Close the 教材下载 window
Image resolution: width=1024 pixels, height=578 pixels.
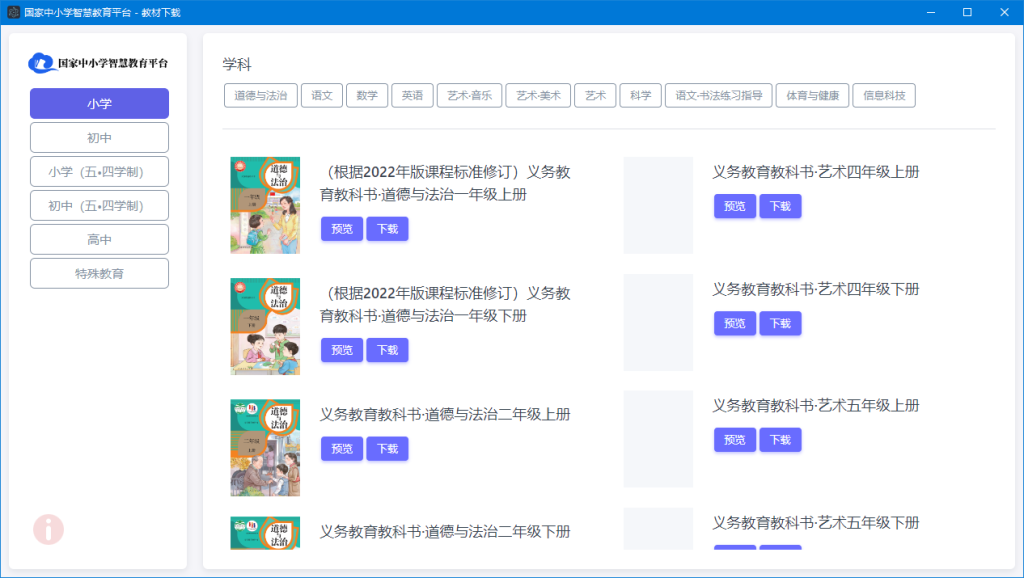[1004, 12]
